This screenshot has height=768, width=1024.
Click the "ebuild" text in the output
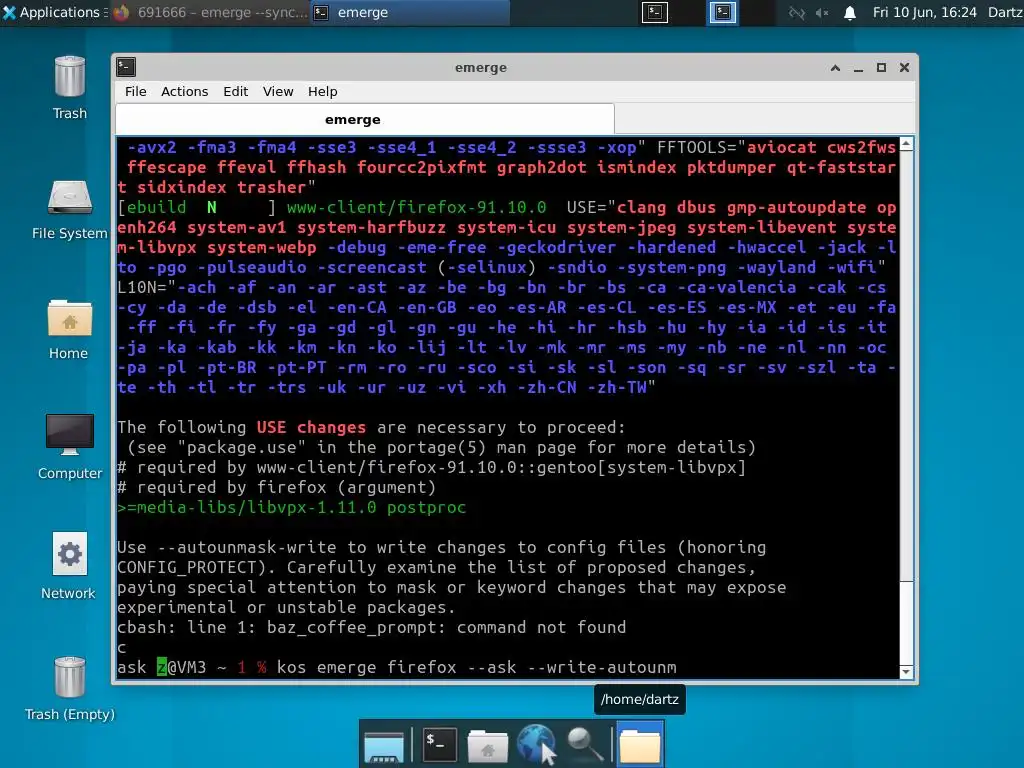[x=157, y=208]
